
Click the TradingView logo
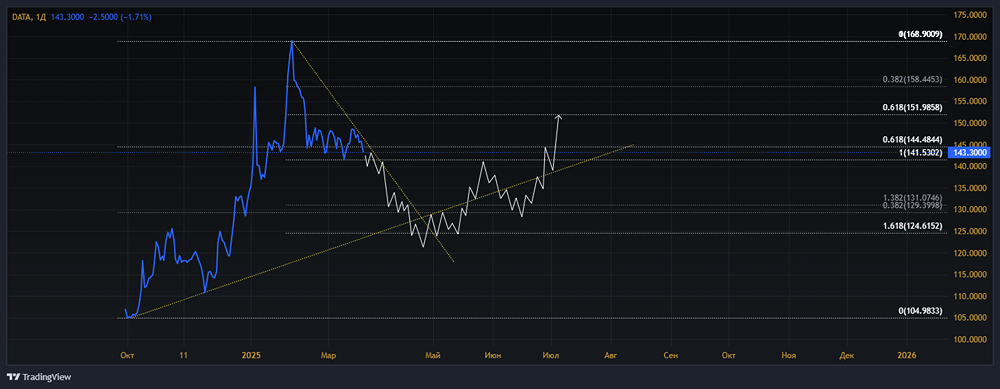(39, 377)
